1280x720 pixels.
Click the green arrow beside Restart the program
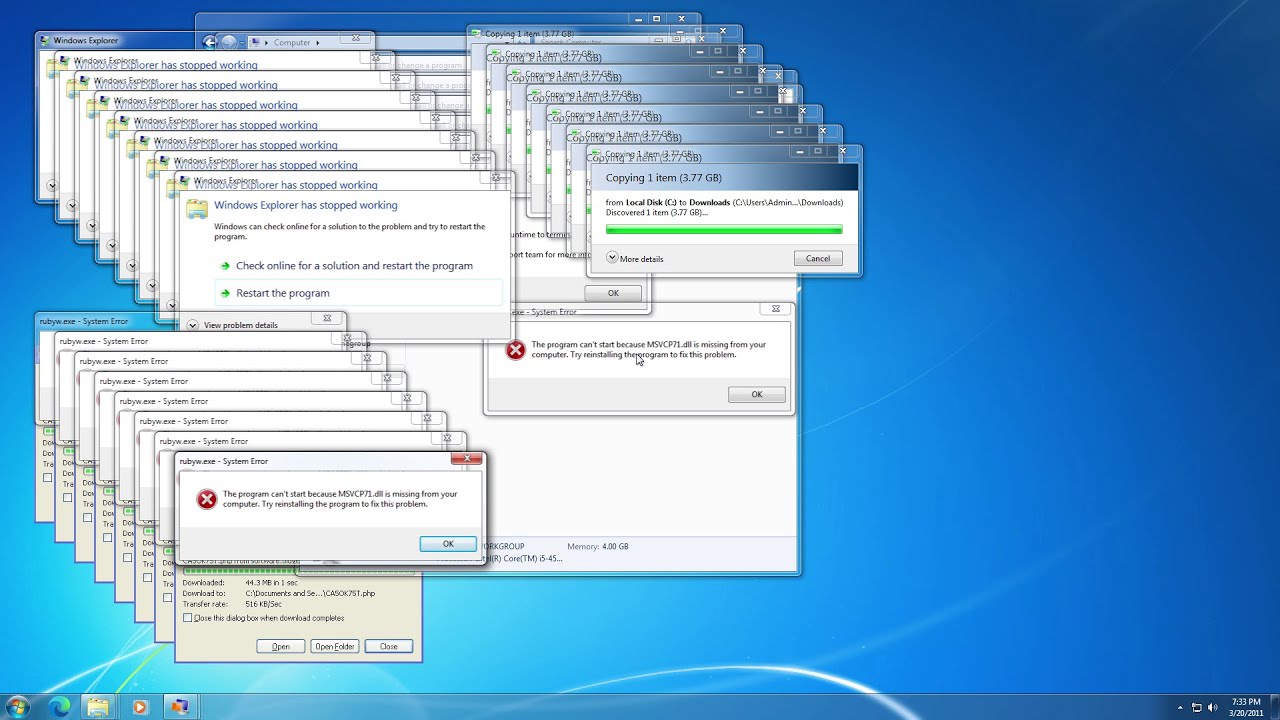tap(225, 293)
